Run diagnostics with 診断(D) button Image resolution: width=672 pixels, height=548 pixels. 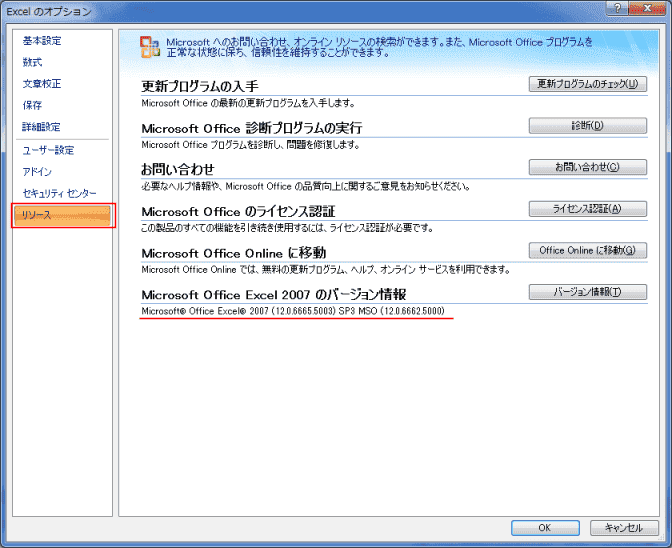588,126
